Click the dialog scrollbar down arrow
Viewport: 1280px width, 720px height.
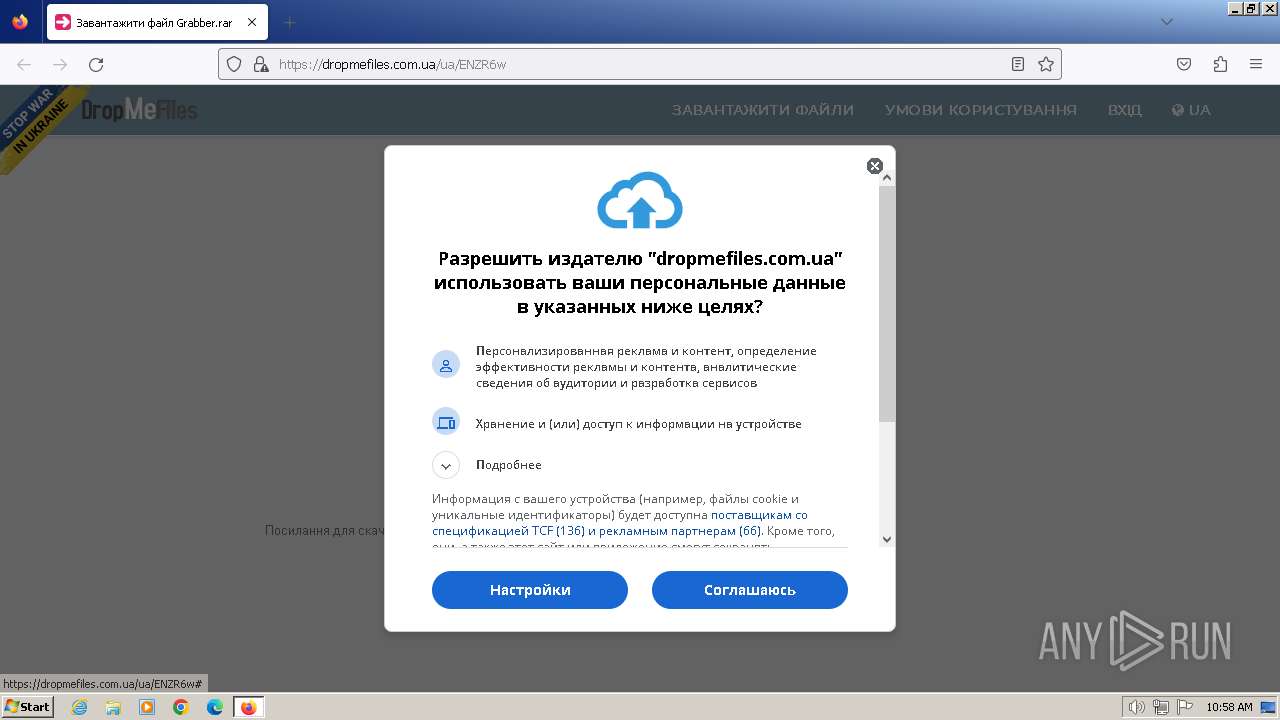click(x=887, y=539)
